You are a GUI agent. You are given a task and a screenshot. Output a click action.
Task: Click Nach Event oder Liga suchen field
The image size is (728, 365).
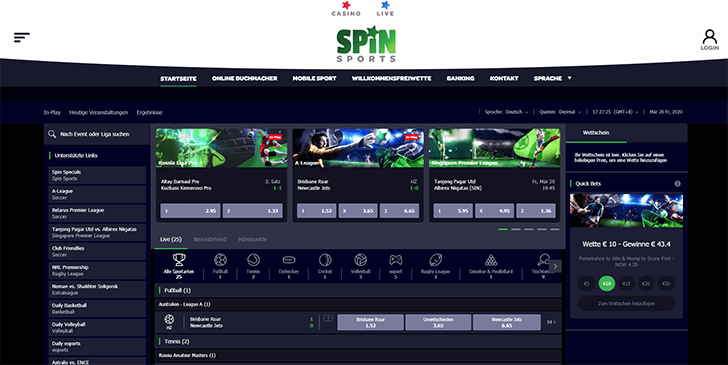97,134
